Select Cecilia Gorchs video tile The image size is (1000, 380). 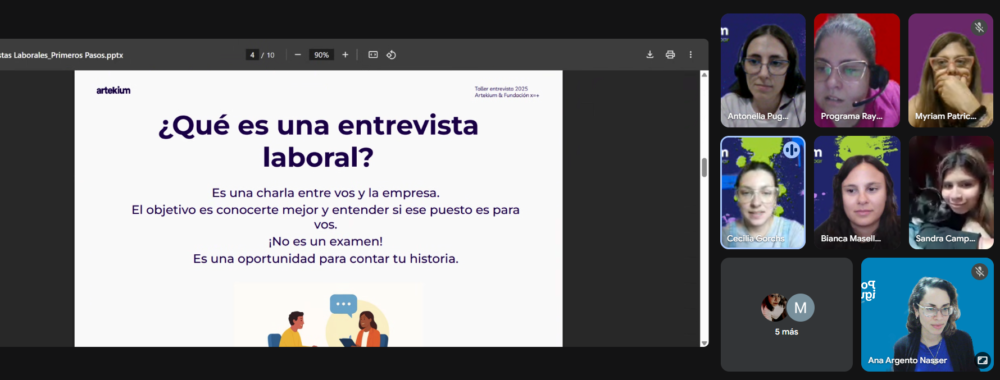pos(763,192)
